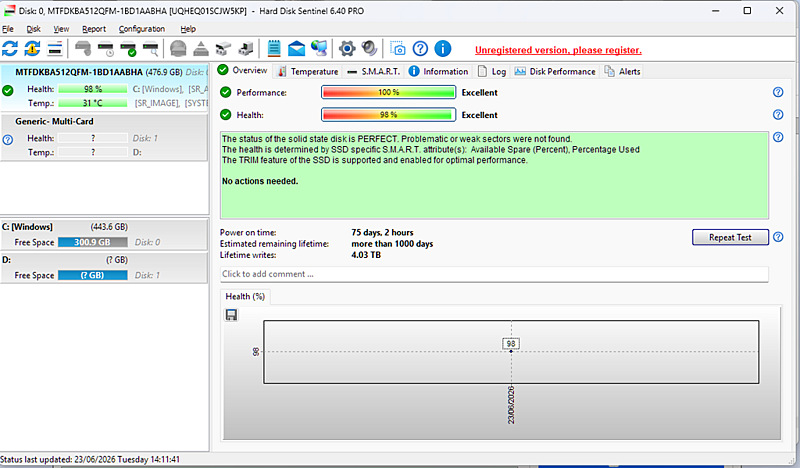Click the help icon next to status text box
The width and height of the screenshot is (800, 468).
778,137
